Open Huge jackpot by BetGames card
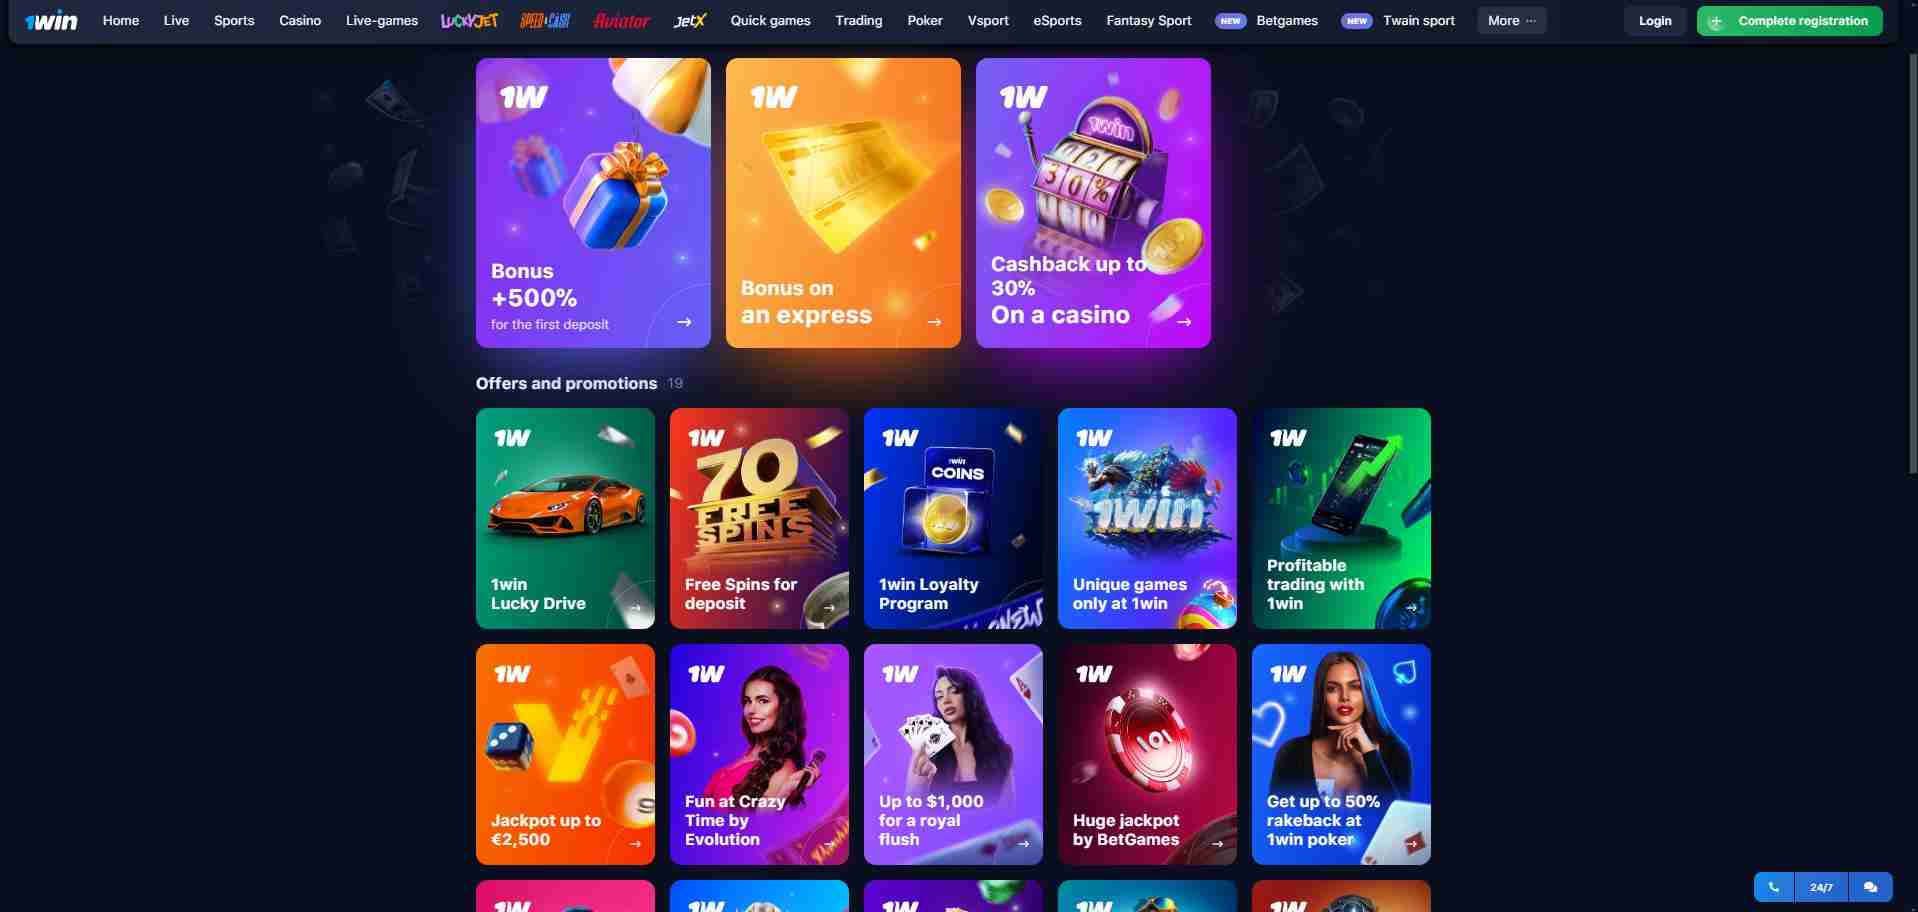1918x912 pixels. (1147, 754)
